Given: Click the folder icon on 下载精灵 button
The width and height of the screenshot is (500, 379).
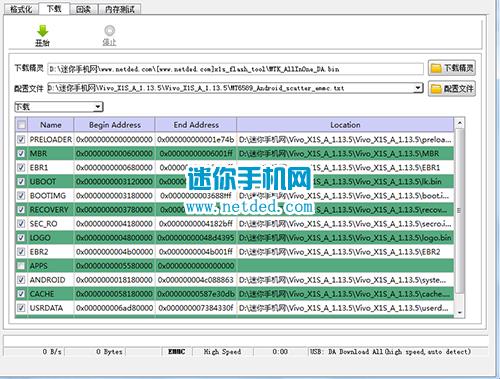Looking at the screenshot, I should pos(436,68).
